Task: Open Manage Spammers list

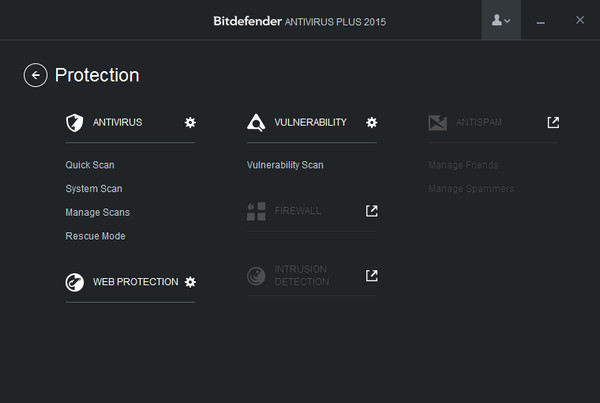Action: pyautogui.click(x=471, y=189)
